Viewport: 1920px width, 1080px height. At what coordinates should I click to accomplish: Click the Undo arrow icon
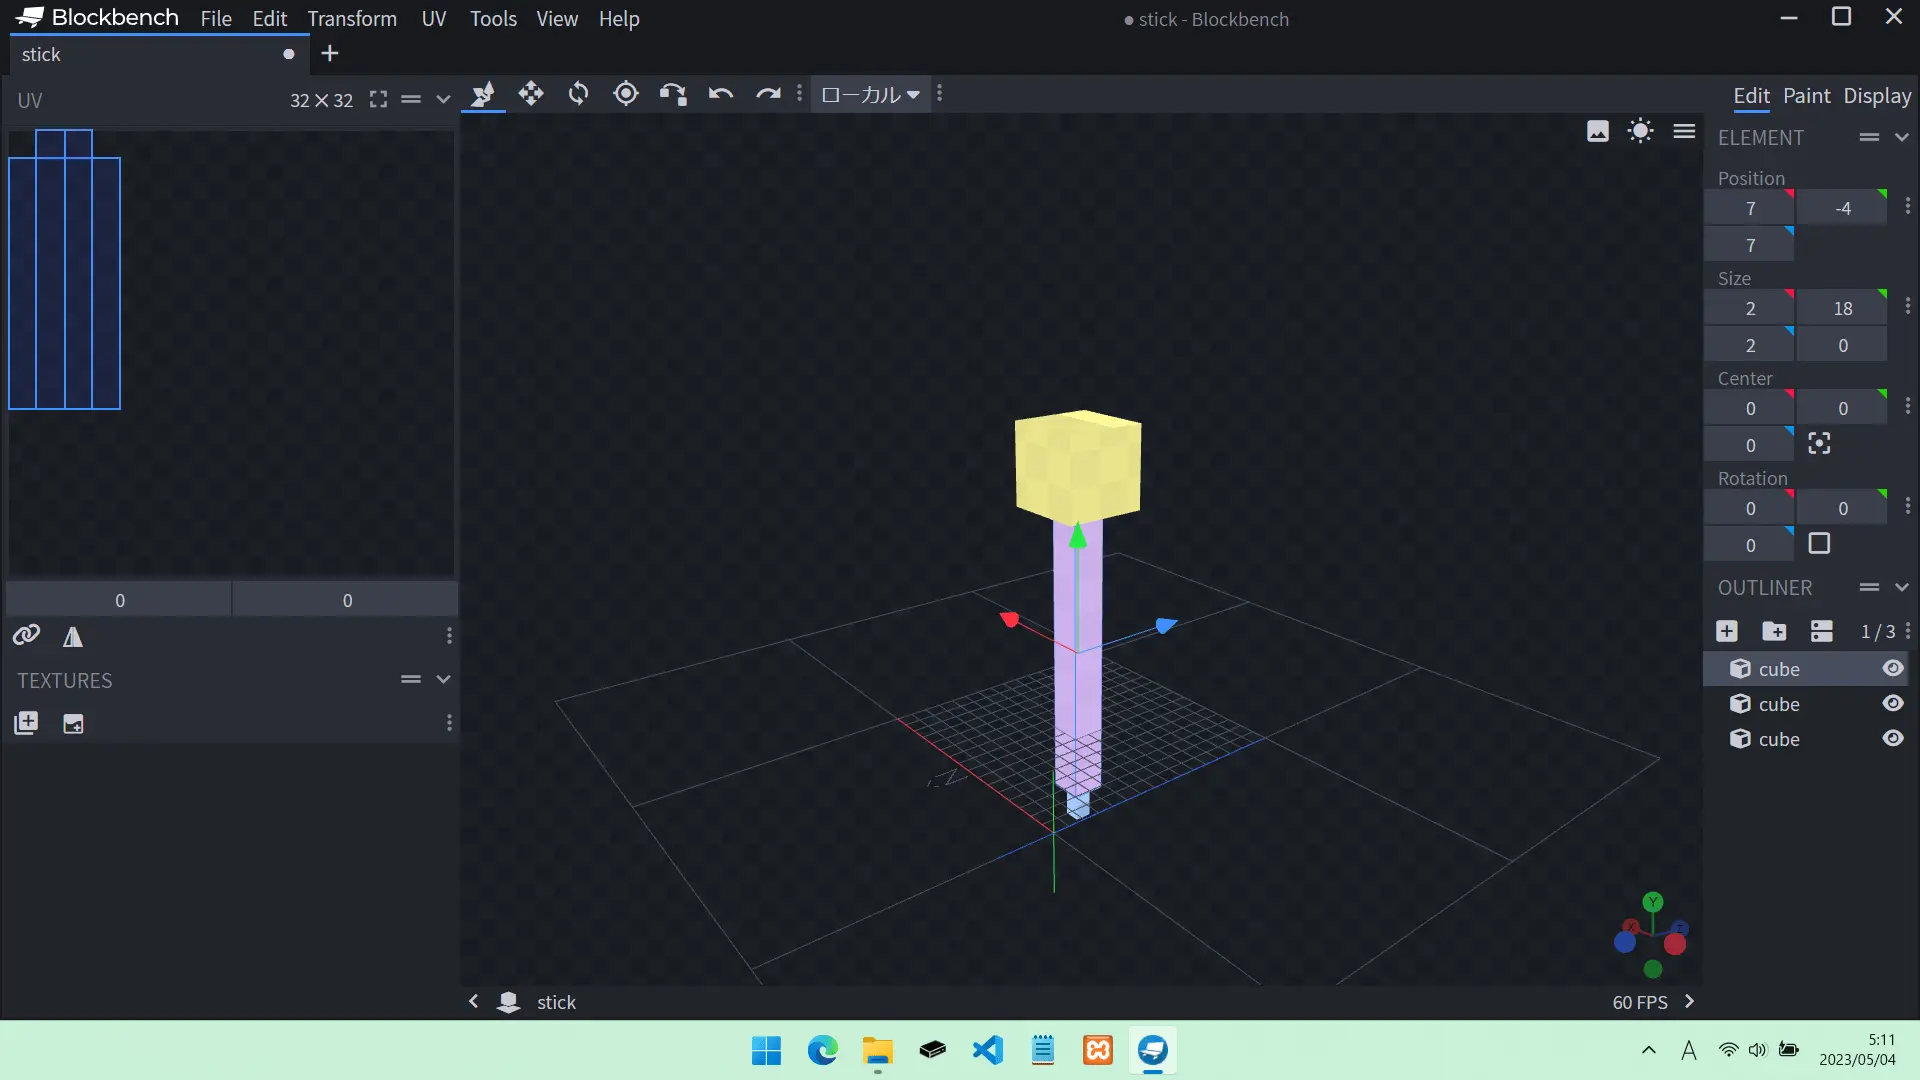click(x=721, y=94)
